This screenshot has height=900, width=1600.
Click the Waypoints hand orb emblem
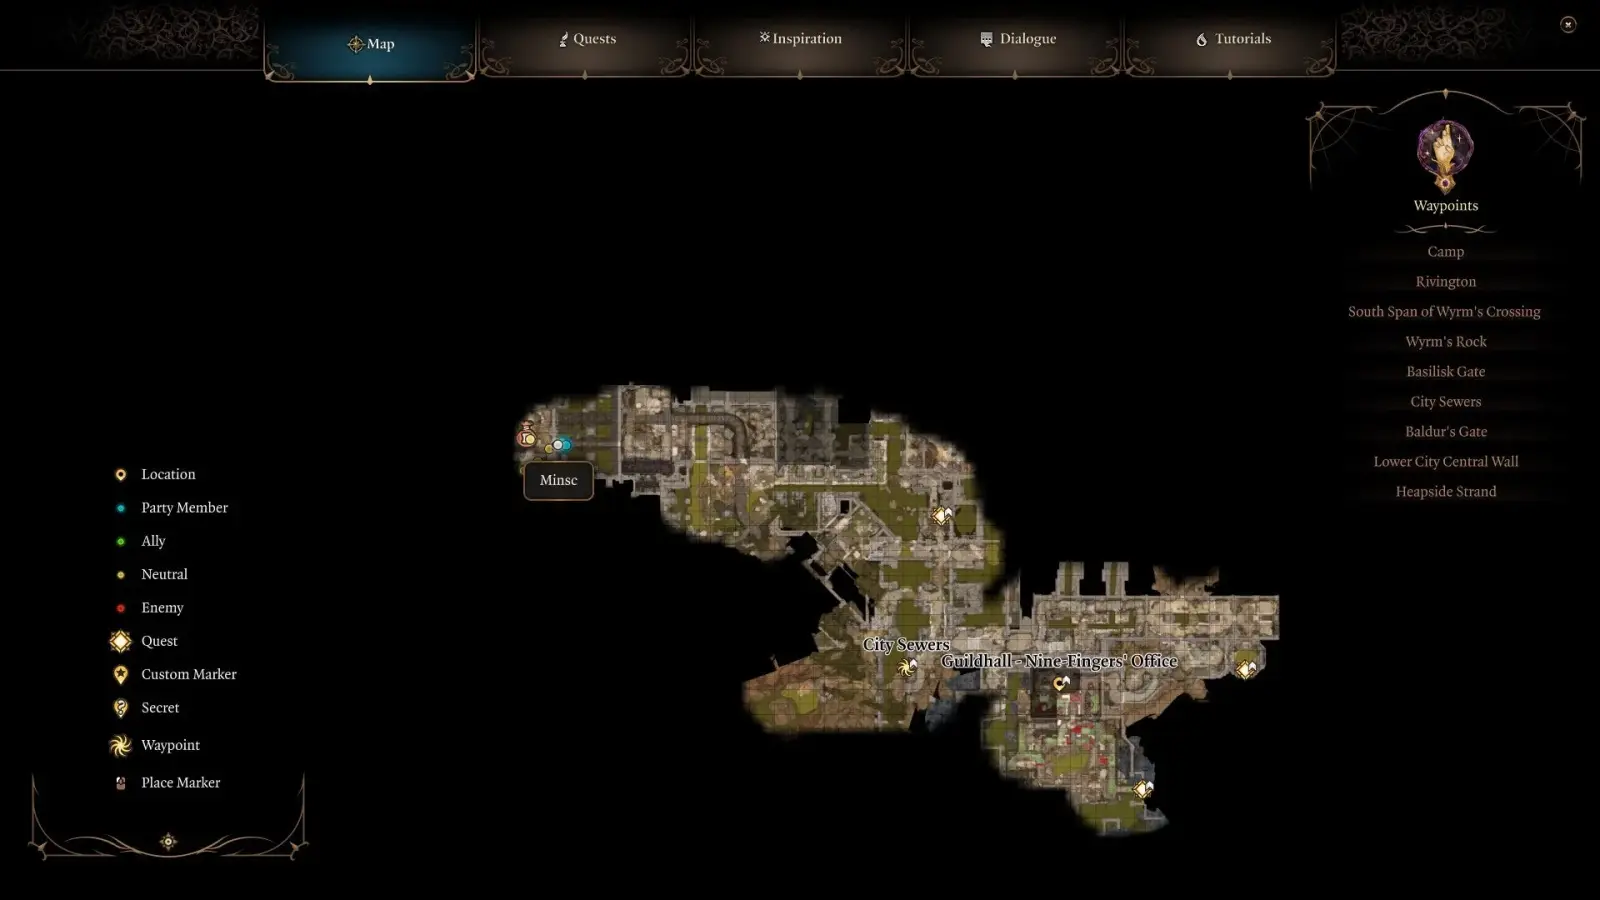(1445, 154)
